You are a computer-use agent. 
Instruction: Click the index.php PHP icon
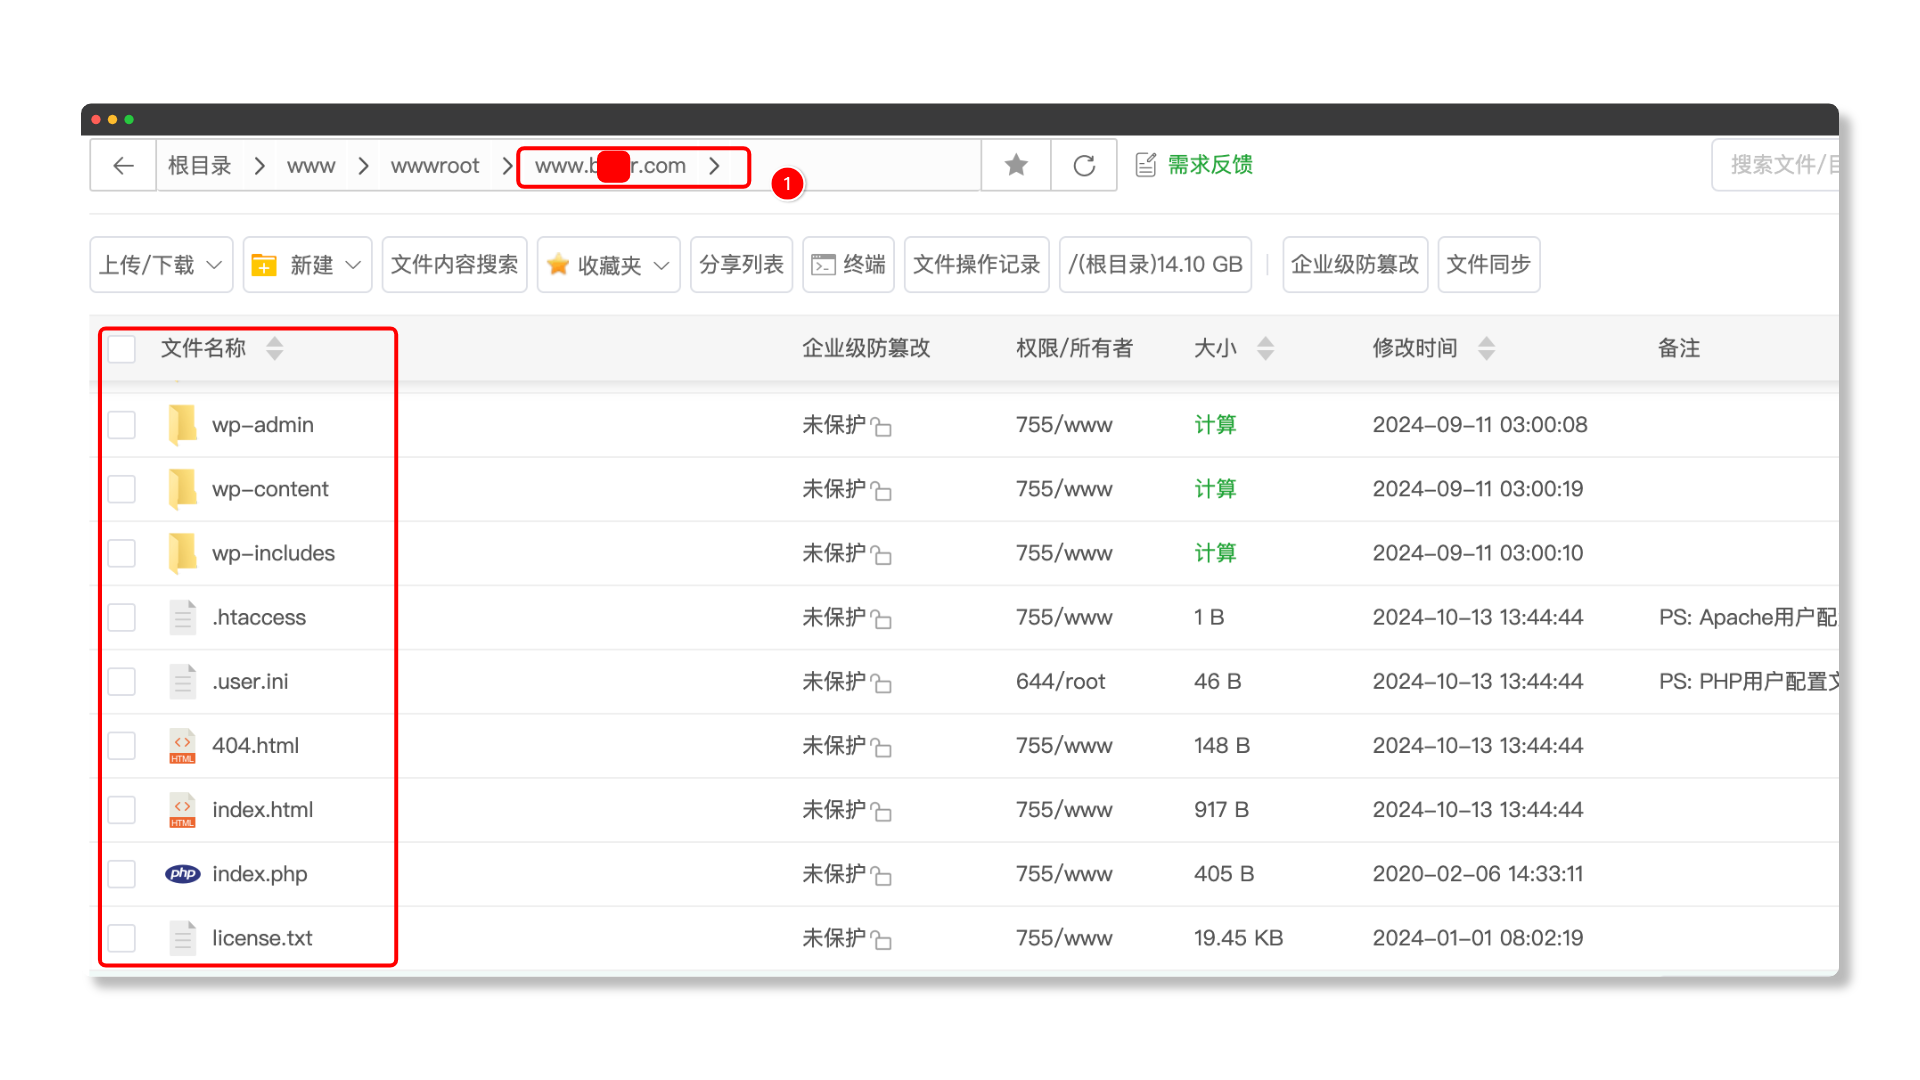point(182,874)
